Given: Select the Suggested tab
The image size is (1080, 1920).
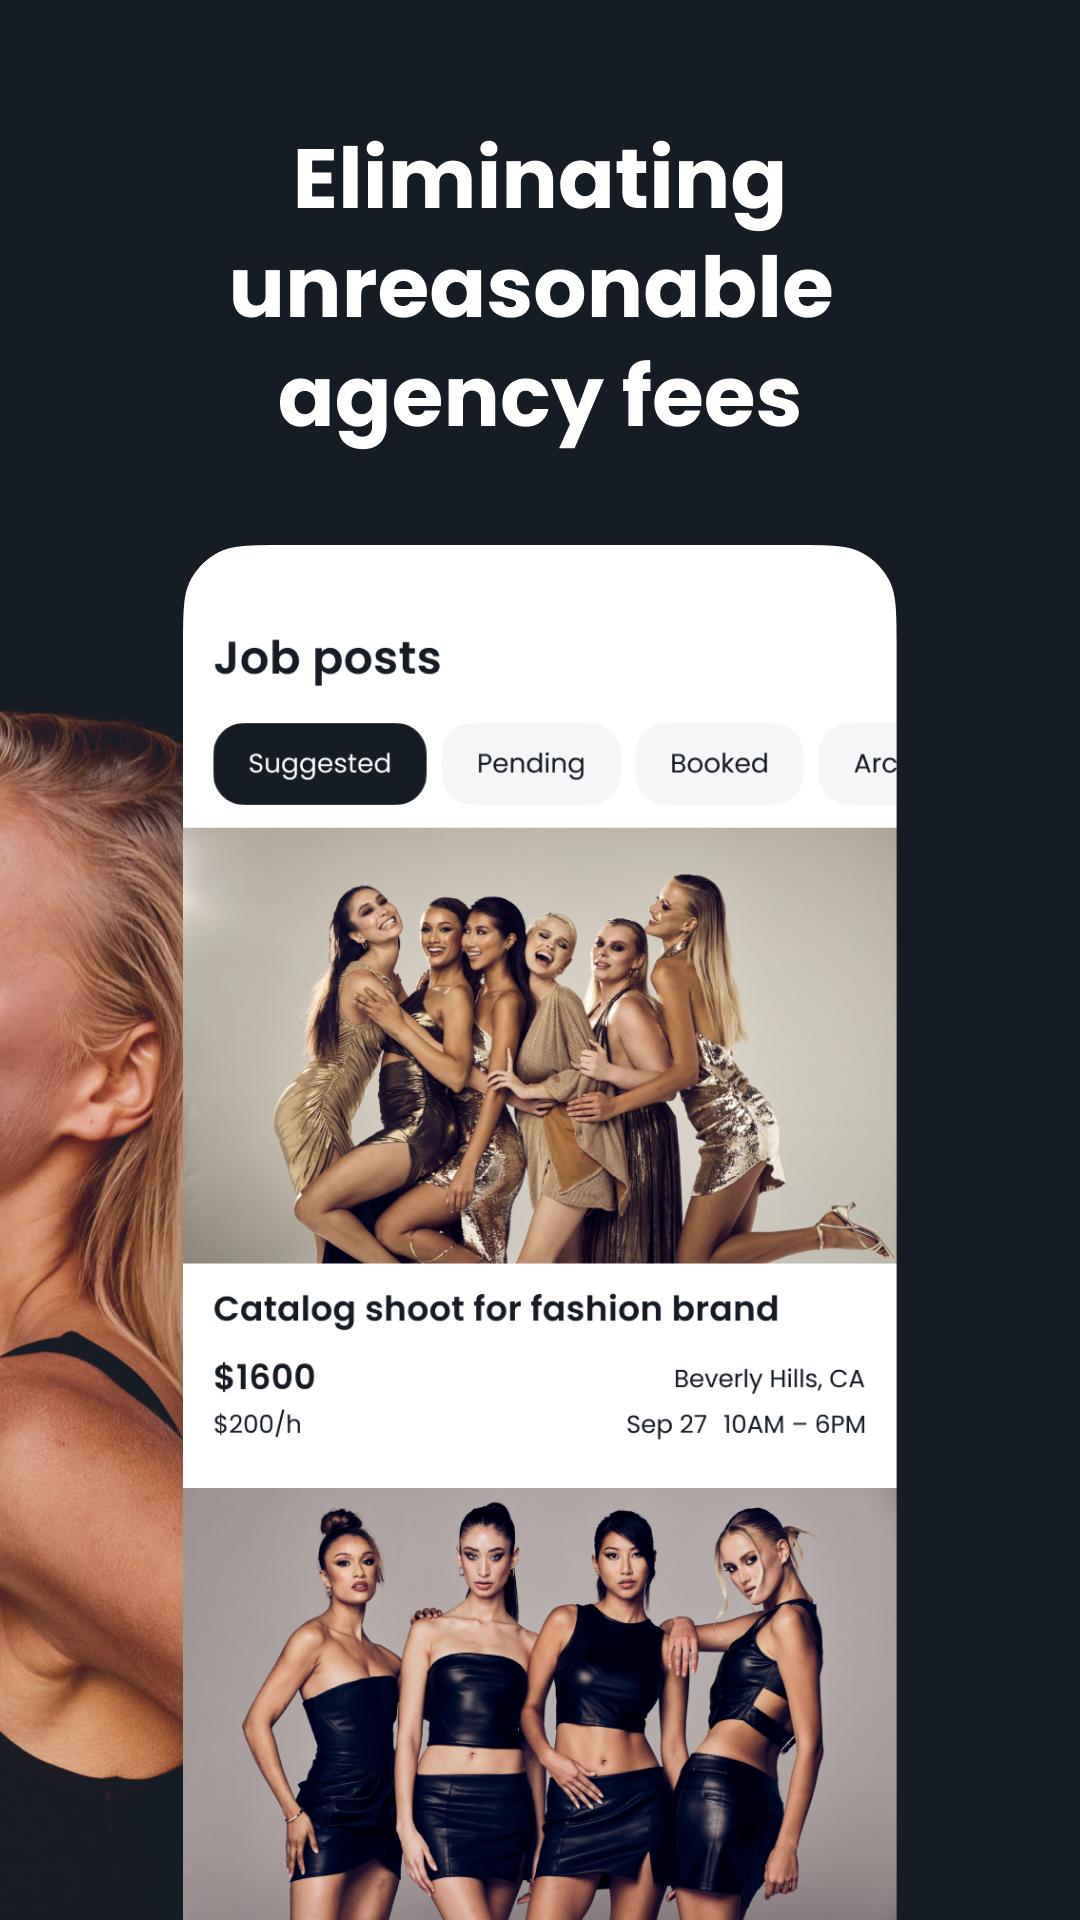Looking at the screenshot, I should pyautogui.click(x=320, y=764).
